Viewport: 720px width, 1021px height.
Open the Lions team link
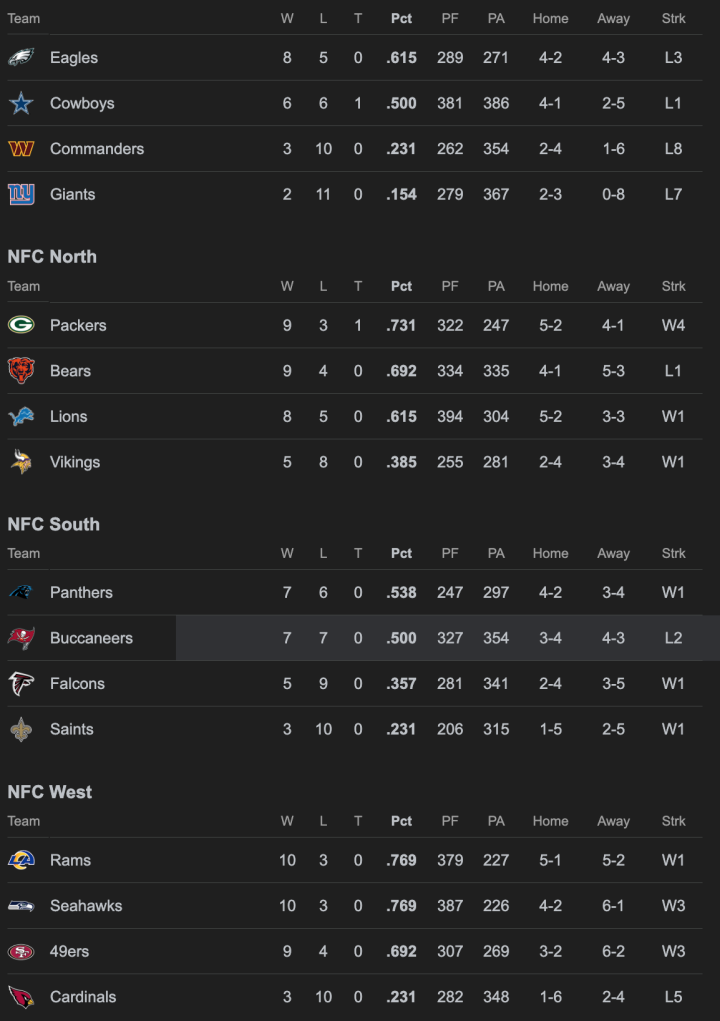[x=68, y=417]
